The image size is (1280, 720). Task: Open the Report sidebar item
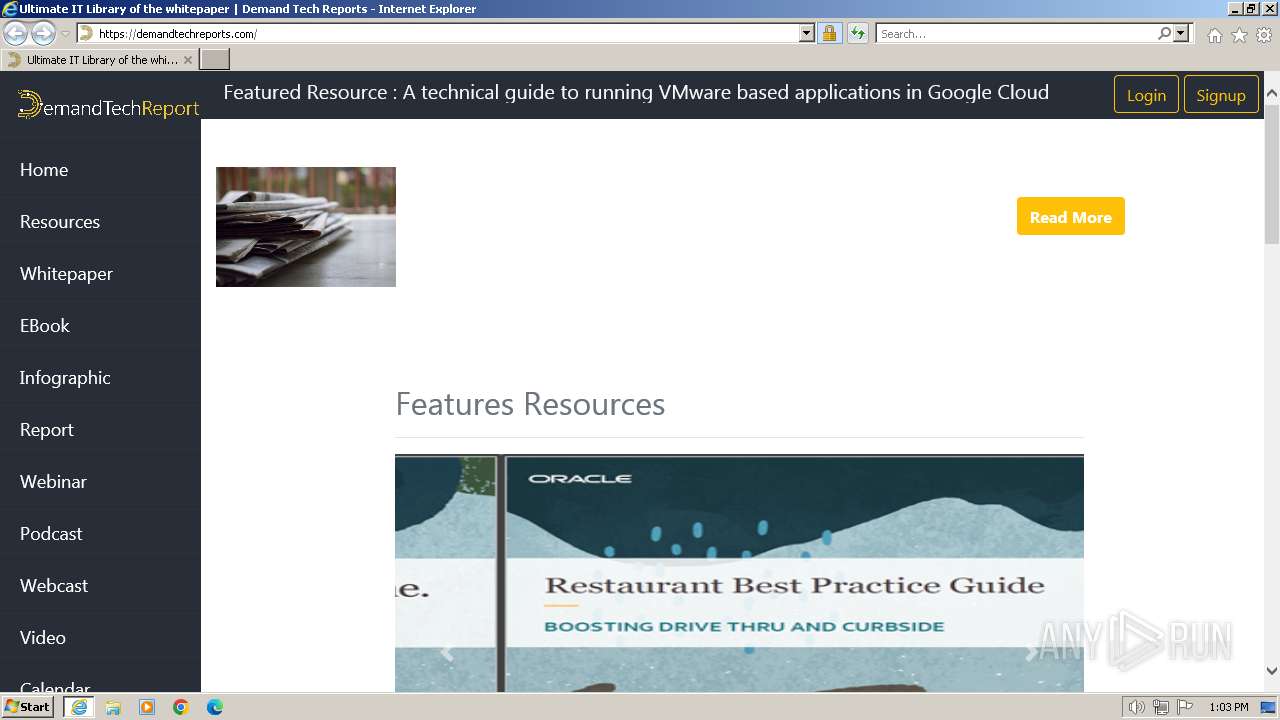[47, 430]
